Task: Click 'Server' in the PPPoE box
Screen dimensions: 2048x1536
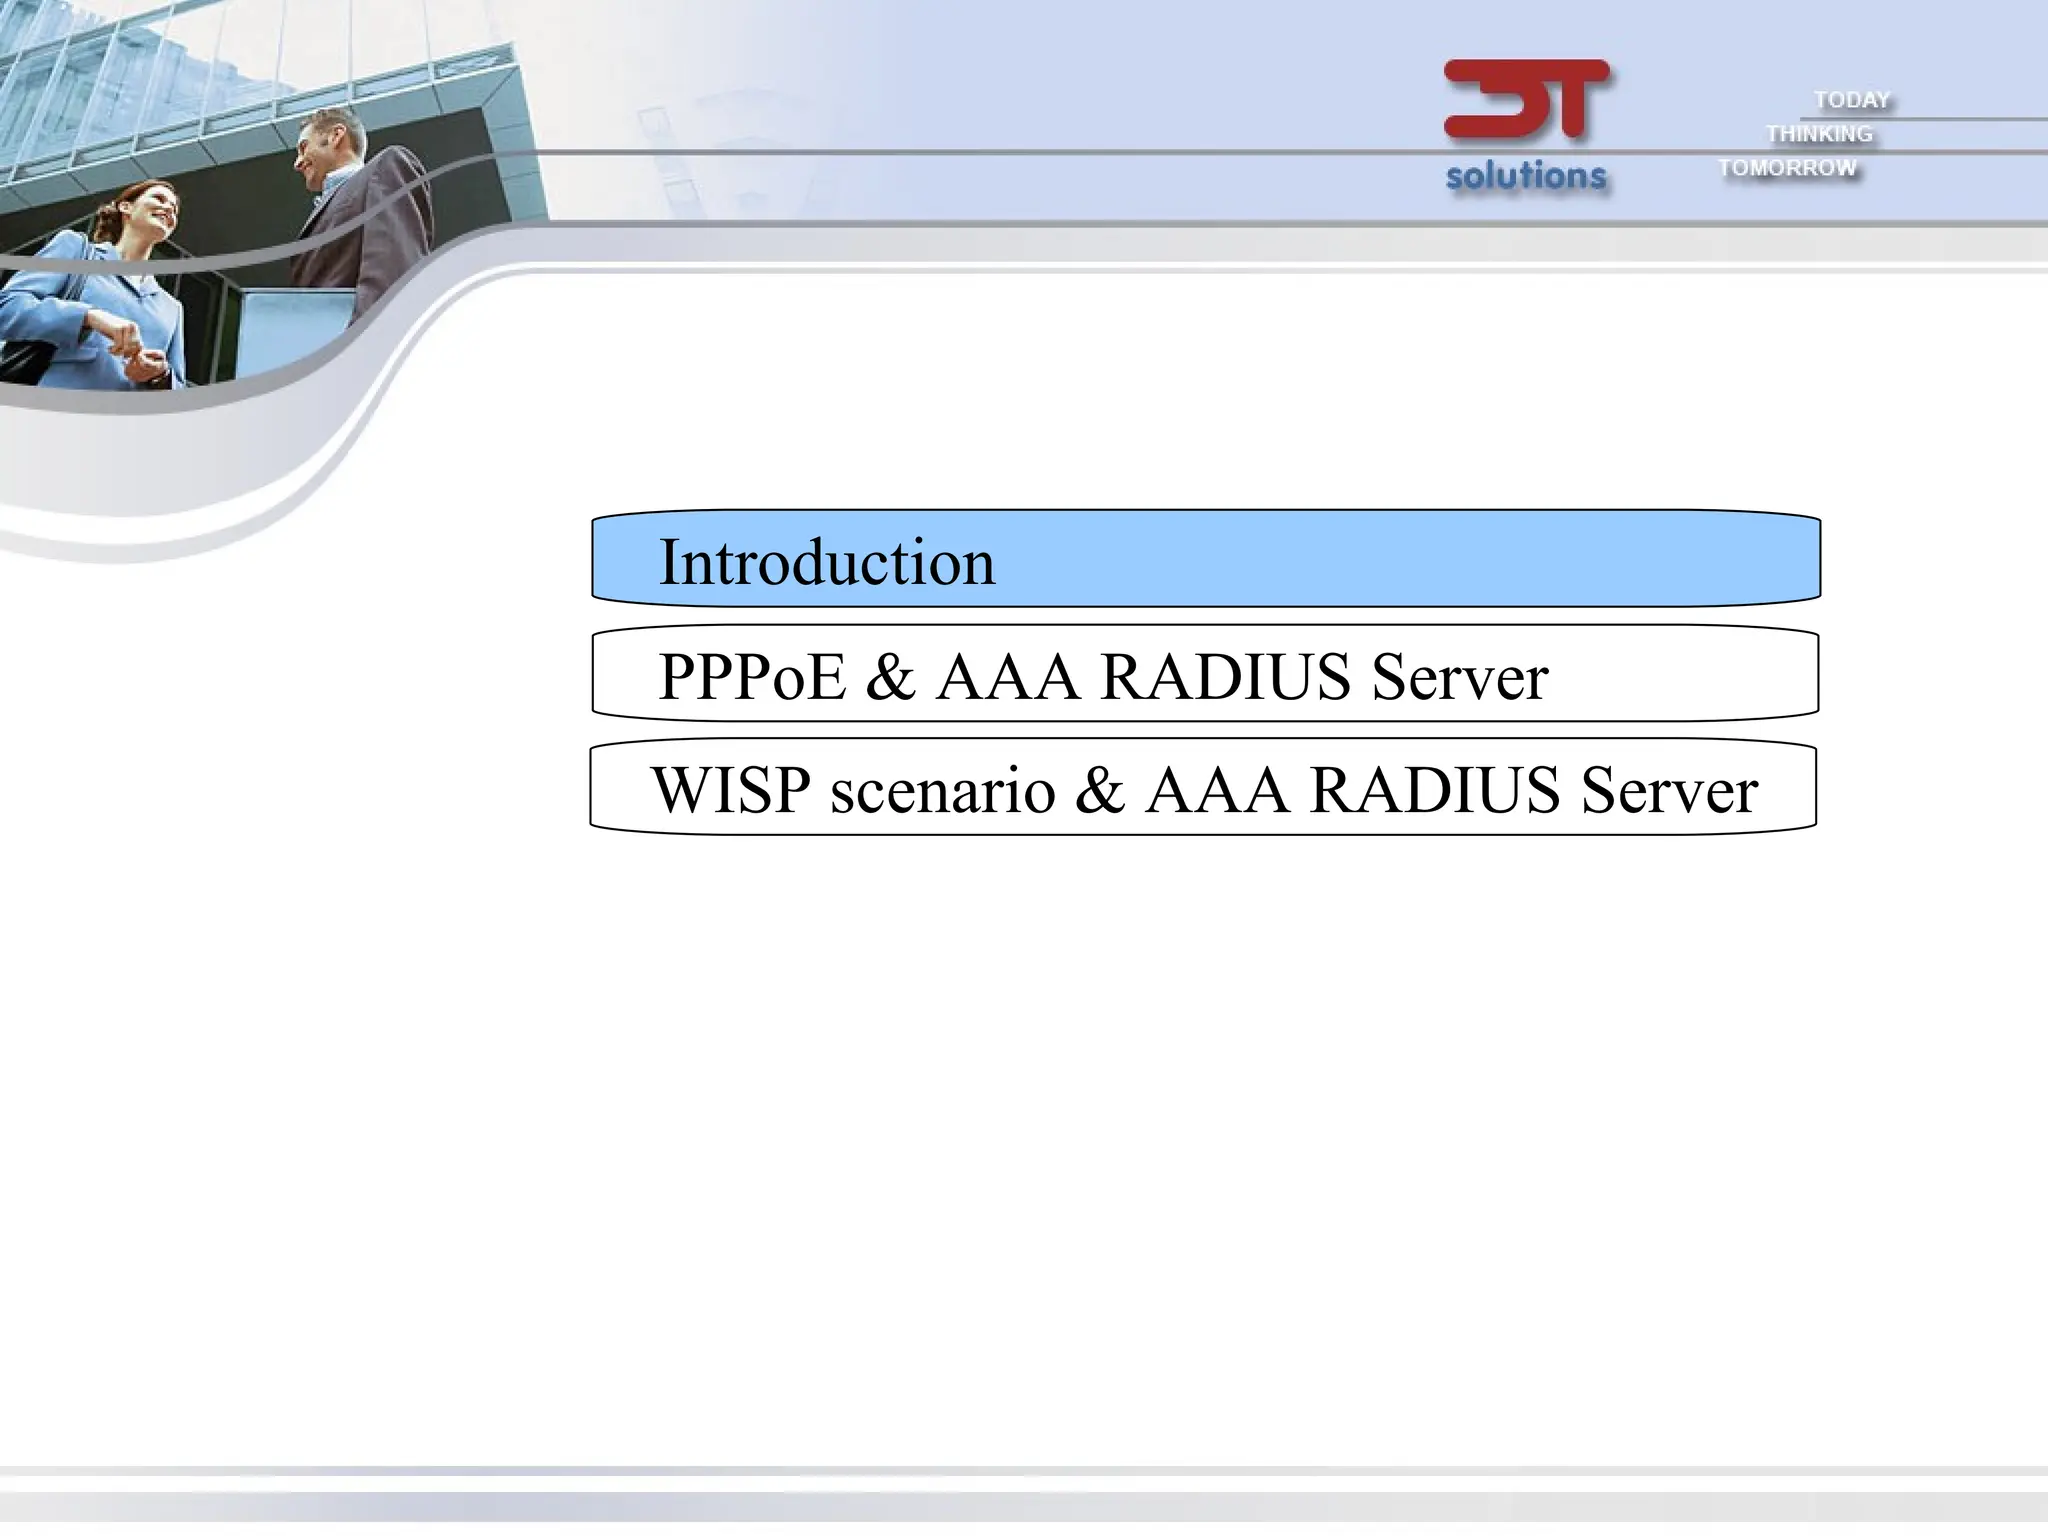Action: click(1459, 677)
